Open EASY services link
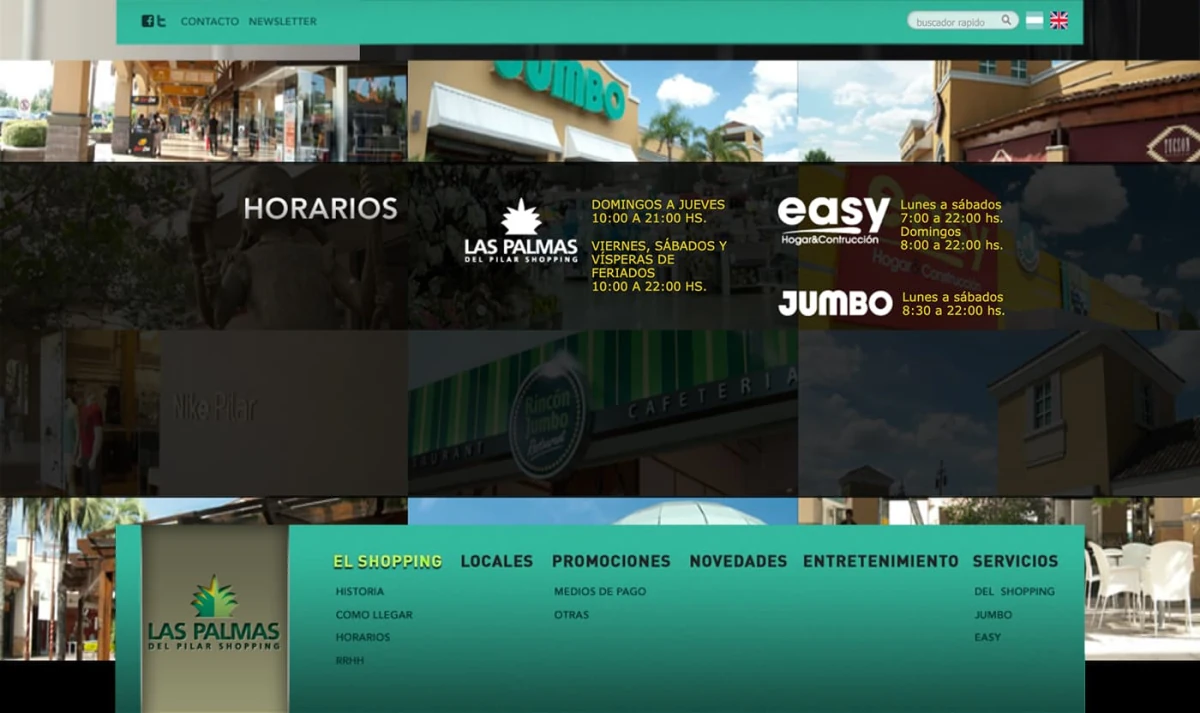1200x713 pixels. [987, 637]
